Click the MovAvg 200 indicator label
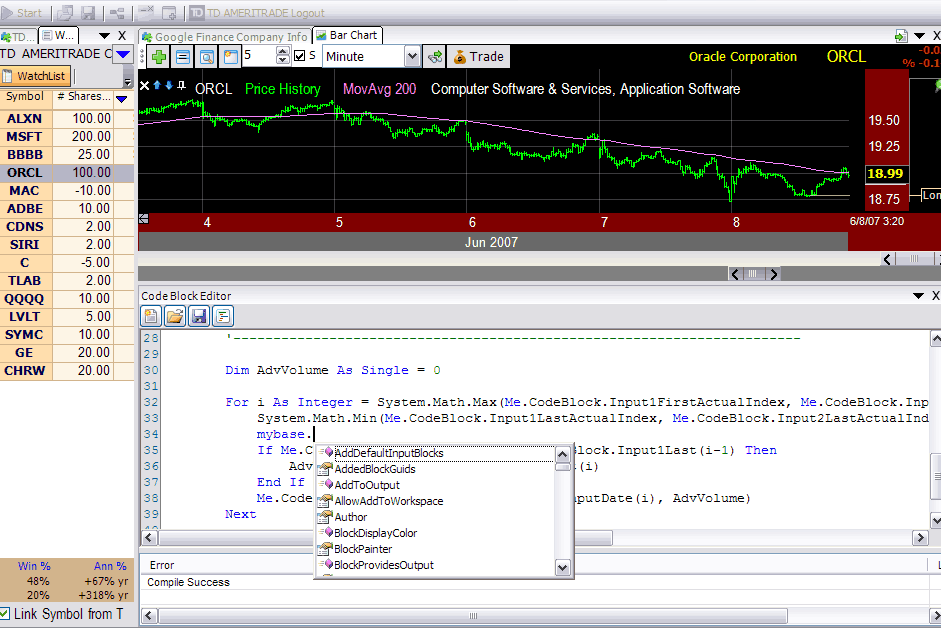The image size is (941, 628). pos(379,89)
